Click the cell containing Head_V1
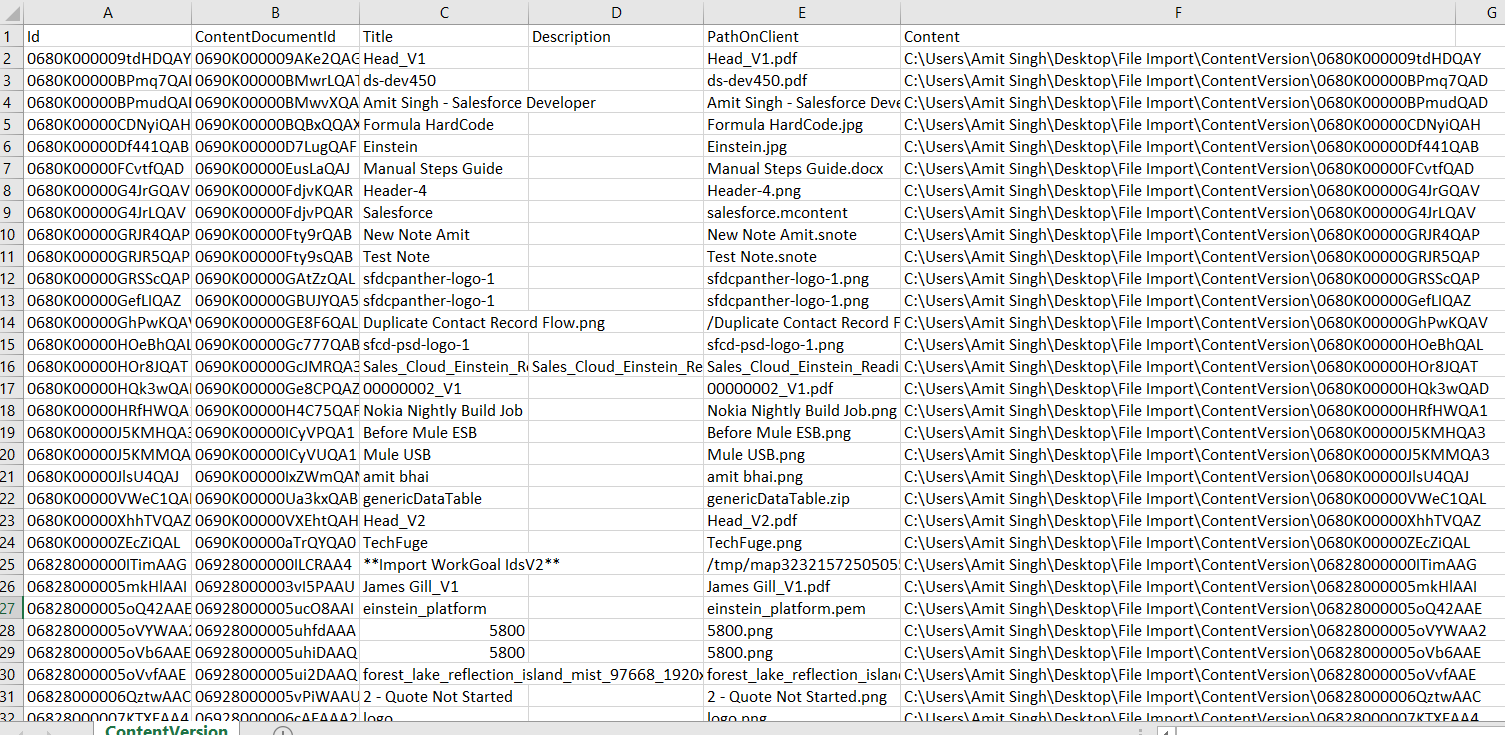The height and width of the screenshot is (735, 1505). tap(443, 58)
